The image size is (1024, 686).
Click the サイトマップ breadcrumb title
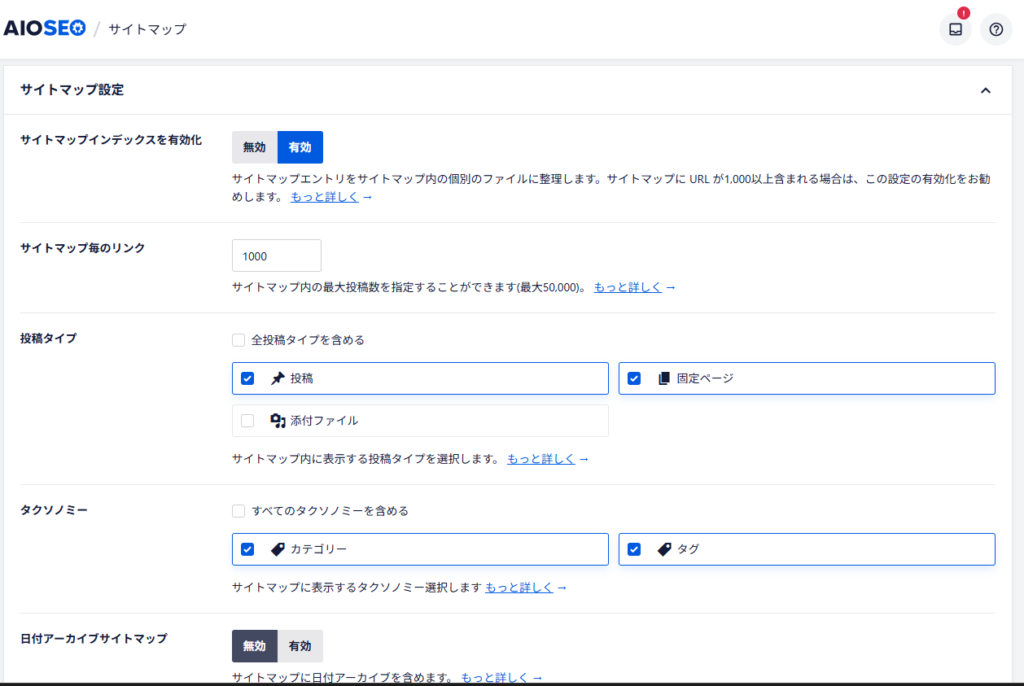[147, 29]
